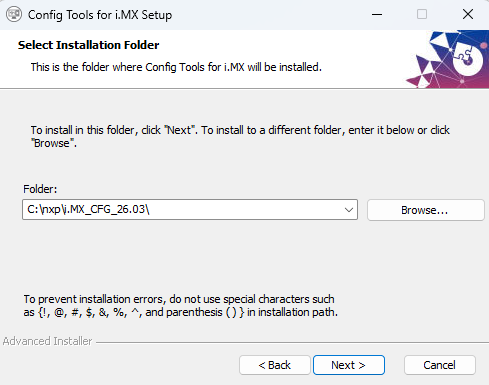The height and width of the screenshot is (385, 489).
Task: Expand the Folder path dropdown arrow
Action: point(349,210)
